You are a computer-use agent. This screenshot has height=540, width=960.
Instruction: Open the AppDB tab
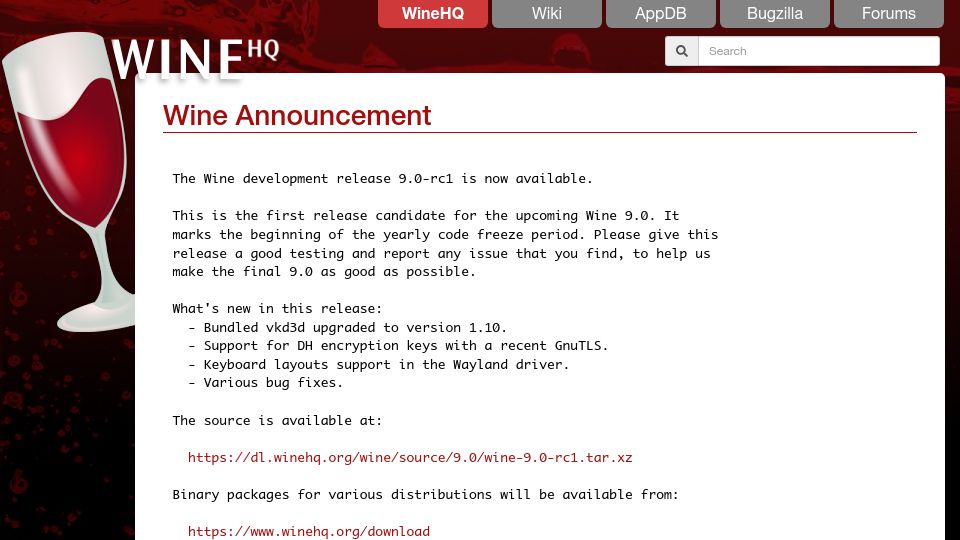pyautogui.click(x=661, y=13)
